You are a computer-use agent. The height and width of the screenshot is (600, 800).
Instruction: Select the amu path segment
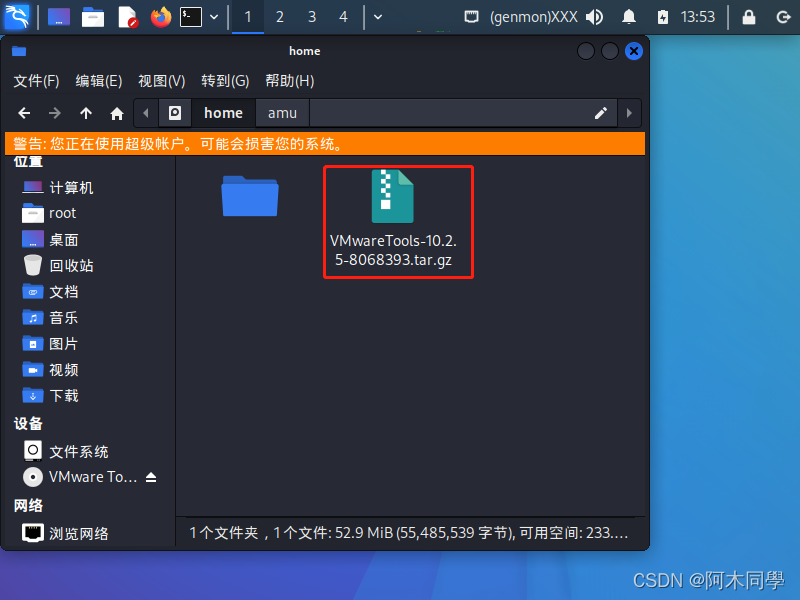pyautogui.click(x=282, y=113)
